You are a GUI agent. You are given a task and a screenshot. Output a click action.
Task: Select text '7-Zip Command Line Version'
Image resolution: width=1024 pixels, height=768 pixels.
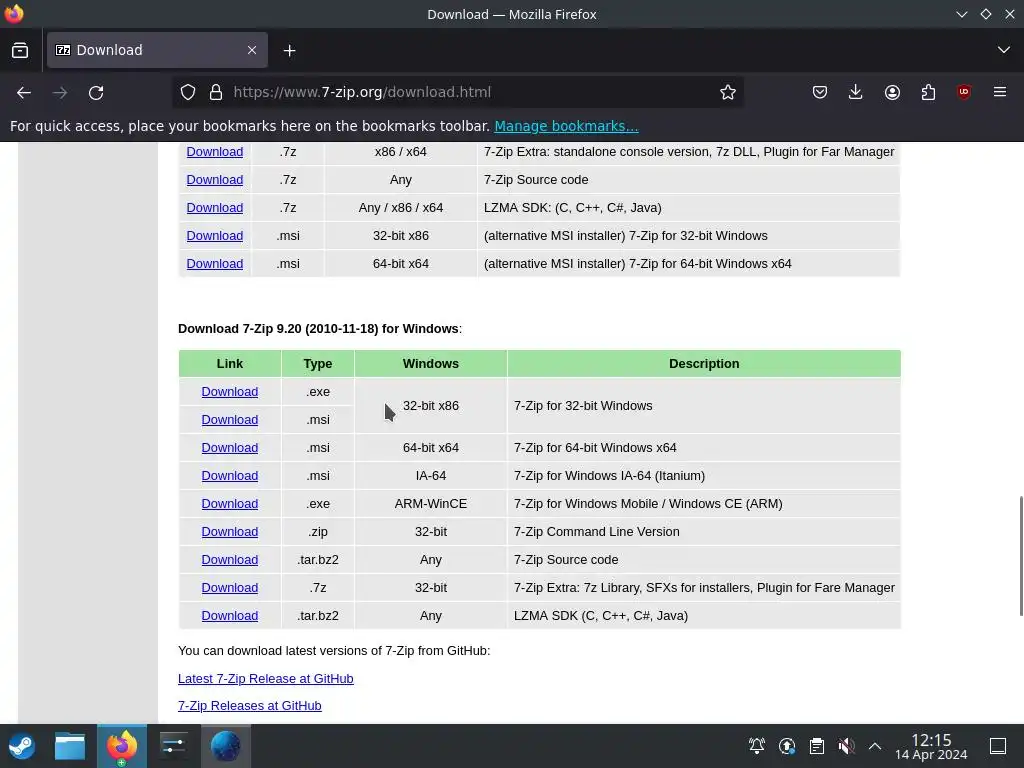(x=597, y=532)
